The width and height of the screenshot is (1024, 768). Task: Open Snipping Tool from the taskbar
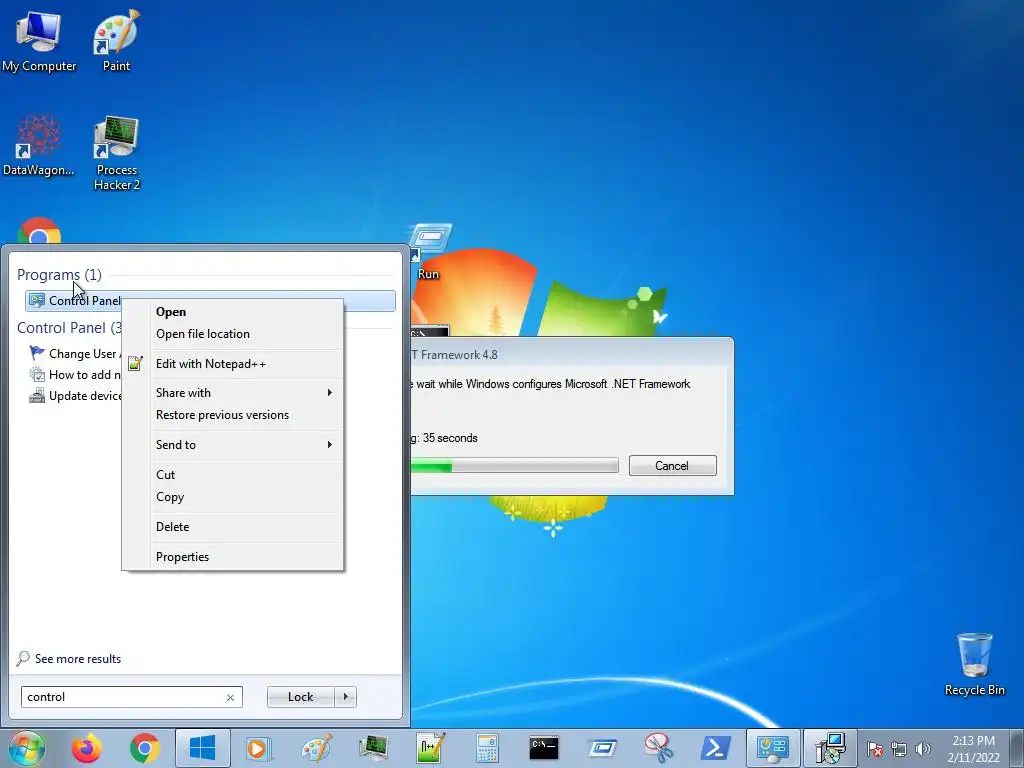tap(658, 748)
